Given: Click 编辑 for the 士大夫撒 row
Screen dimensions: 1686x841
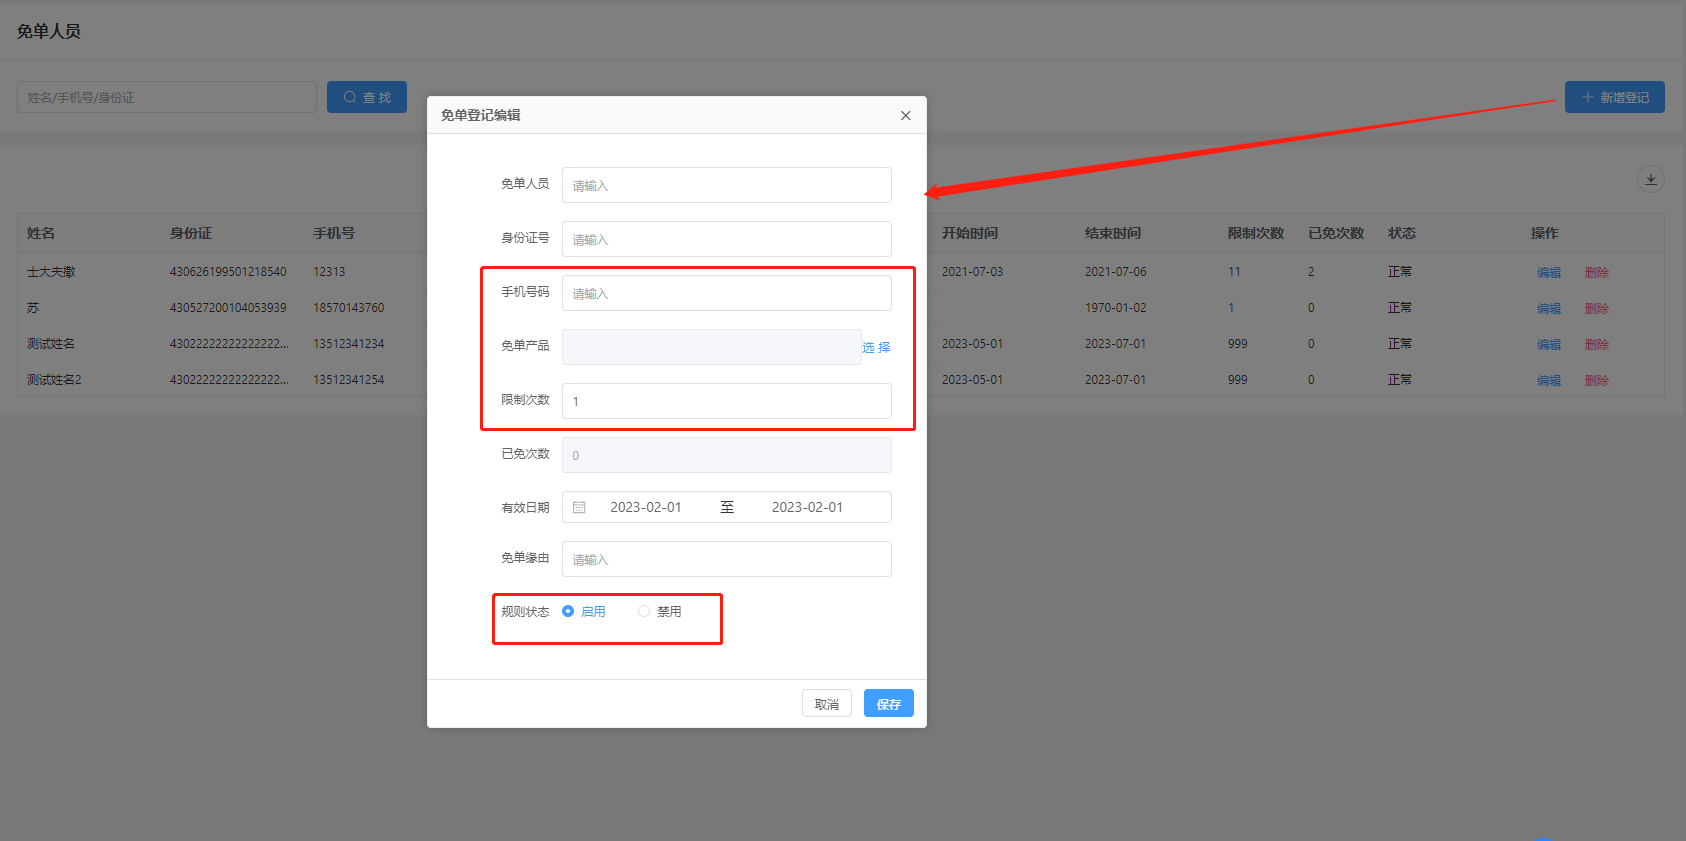Looking at the screenshot, I should click(x=1548, y=272).
